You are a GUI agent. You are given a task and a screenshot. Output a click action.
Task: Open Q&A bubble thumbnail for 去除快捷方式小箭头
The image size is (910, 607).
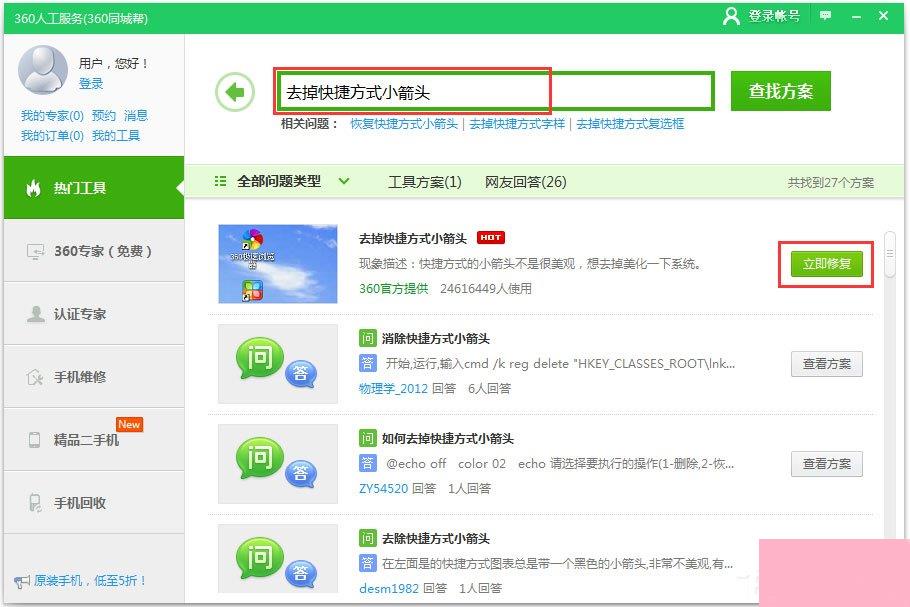(278, 558)
